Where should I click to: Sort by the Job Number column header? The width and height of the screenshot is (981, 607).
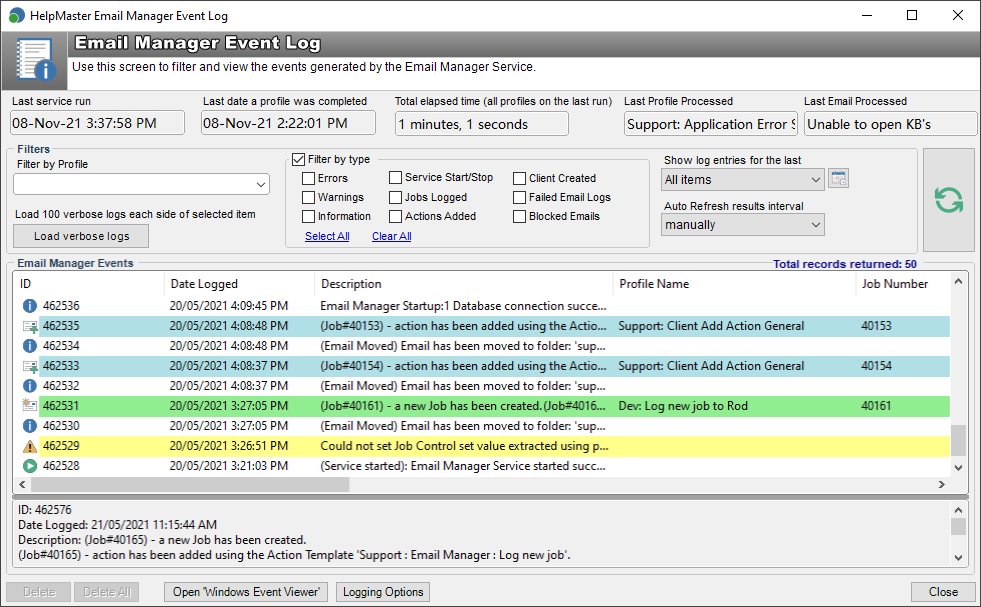coord(903,284)
